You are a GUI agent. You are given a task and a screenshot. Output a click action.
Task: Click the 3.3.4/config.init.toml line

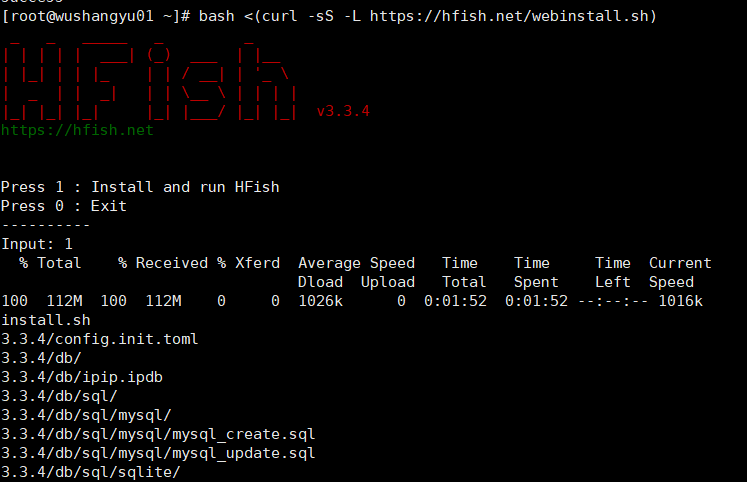coord(100,339)
